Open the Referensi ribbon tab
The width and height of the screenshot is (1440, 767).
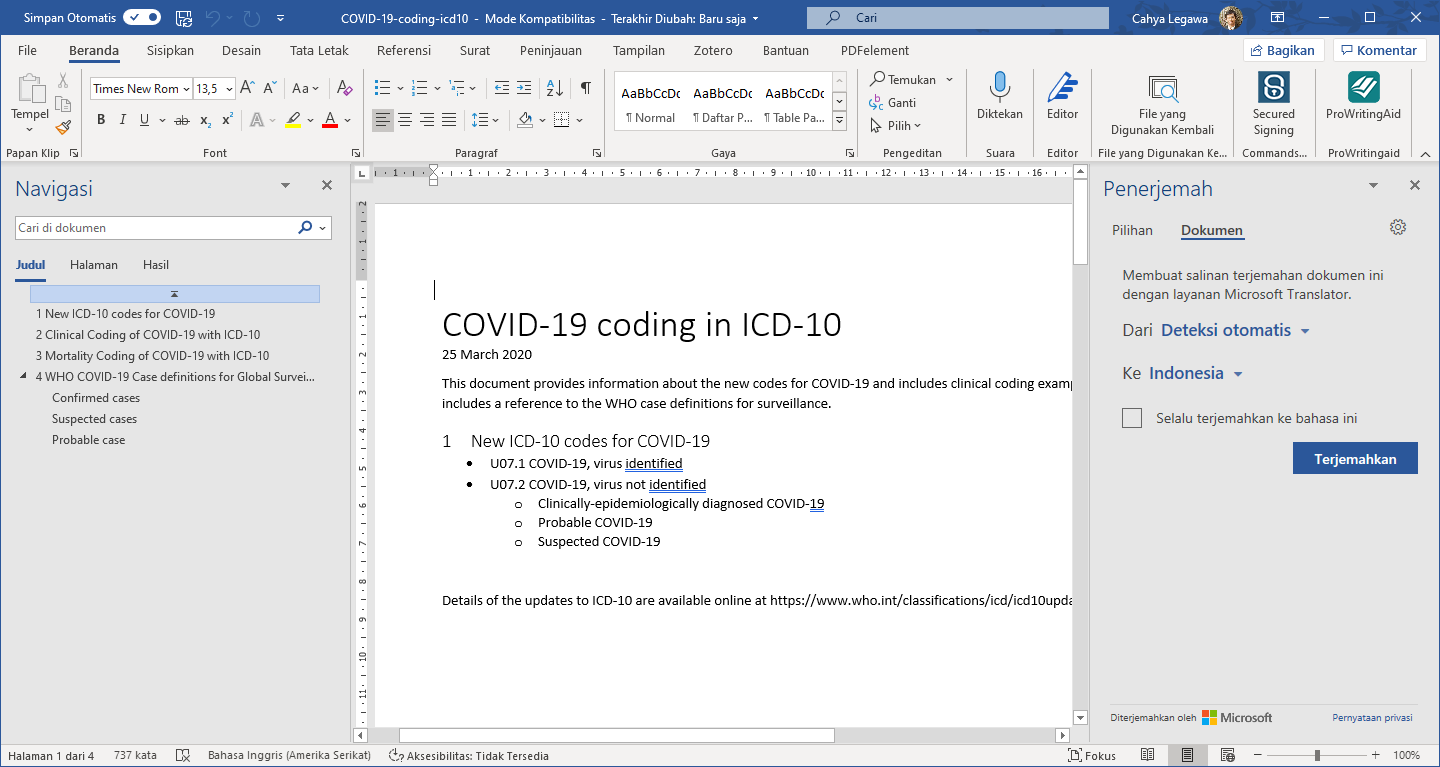tap(403, 50)
